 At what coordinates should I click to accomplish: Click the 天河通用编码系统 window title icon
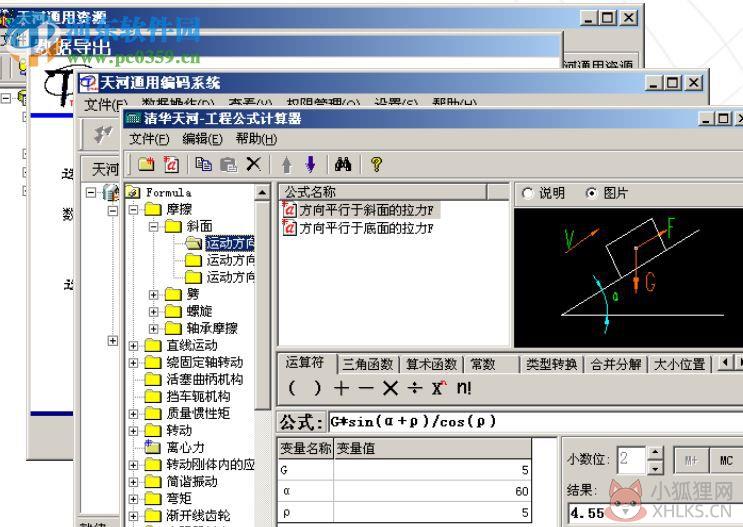88,83
